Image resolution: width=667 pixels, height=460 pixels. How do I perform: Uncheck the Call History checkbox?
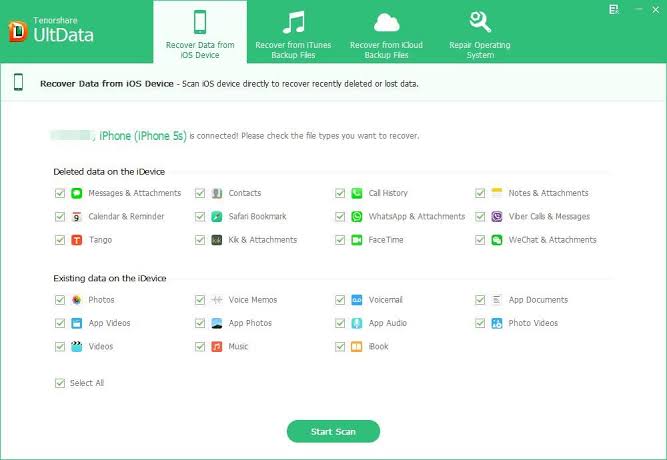click(x=339, y=193)
